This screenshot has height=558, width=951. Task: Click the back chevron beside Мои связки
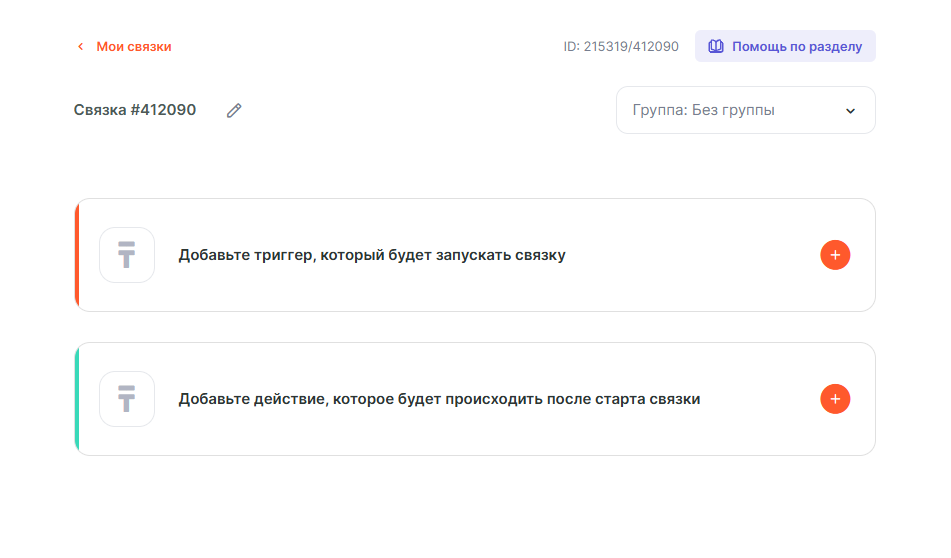point(80,47)
